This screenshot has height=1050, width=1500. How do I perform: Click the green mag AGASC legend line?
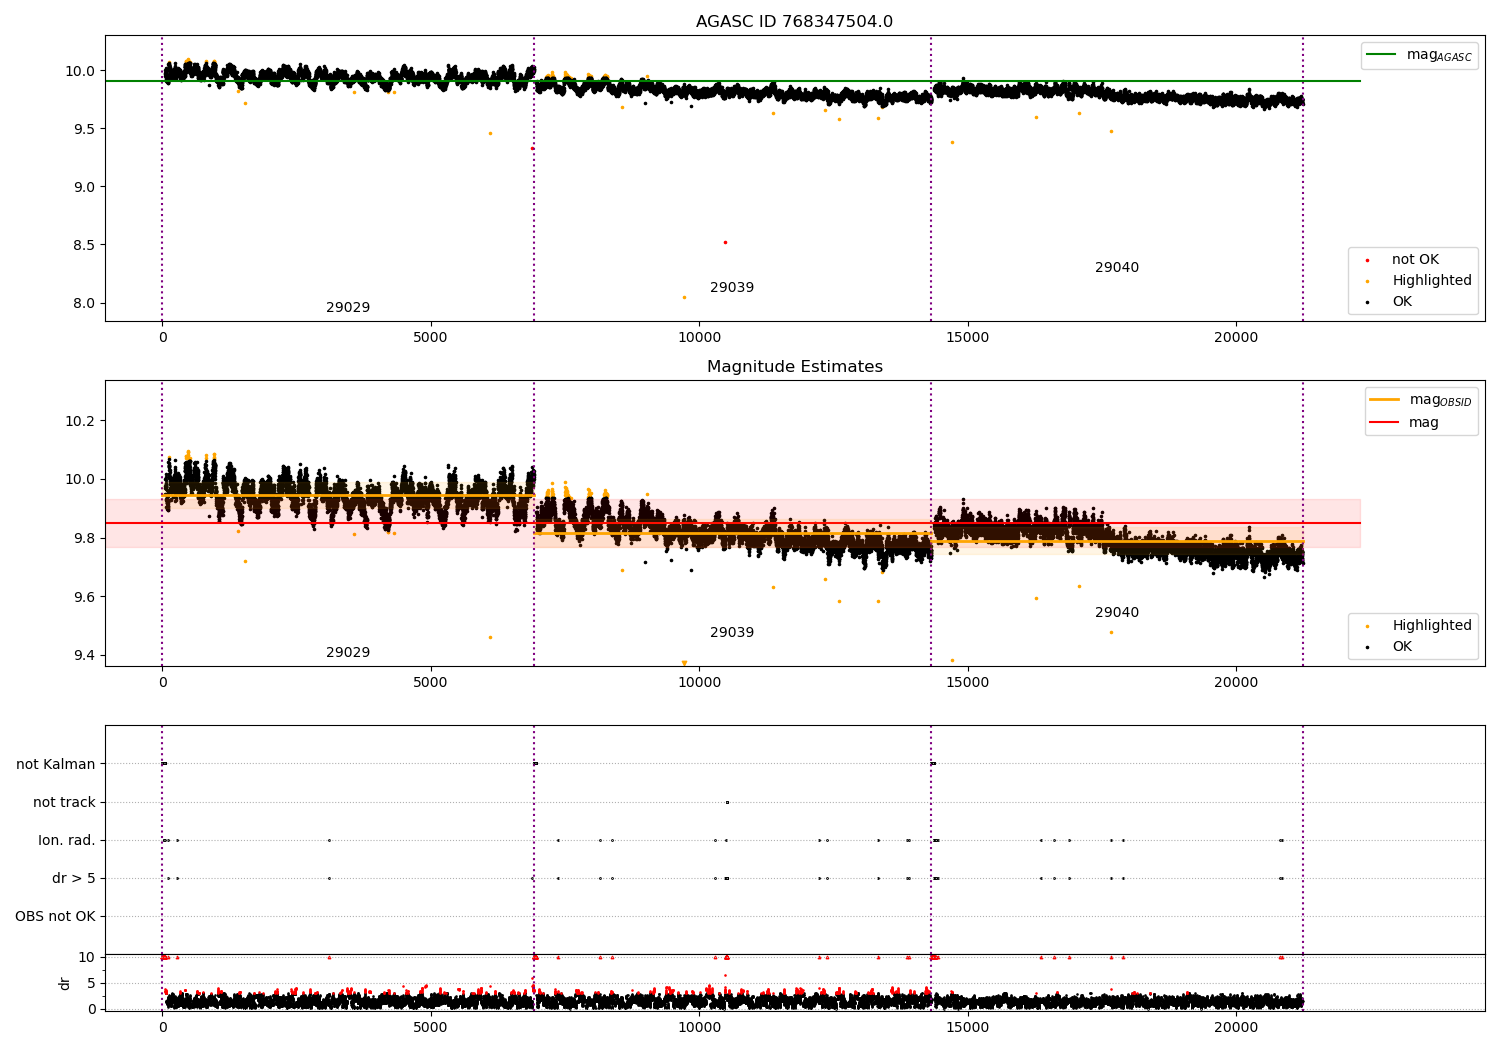(x=1382, y=55)
